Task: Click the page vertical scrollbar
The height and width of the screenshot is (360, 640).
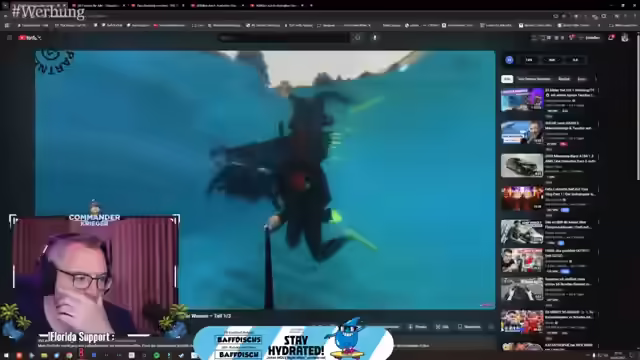Action: pyautogui.click(x=638, y=114)
